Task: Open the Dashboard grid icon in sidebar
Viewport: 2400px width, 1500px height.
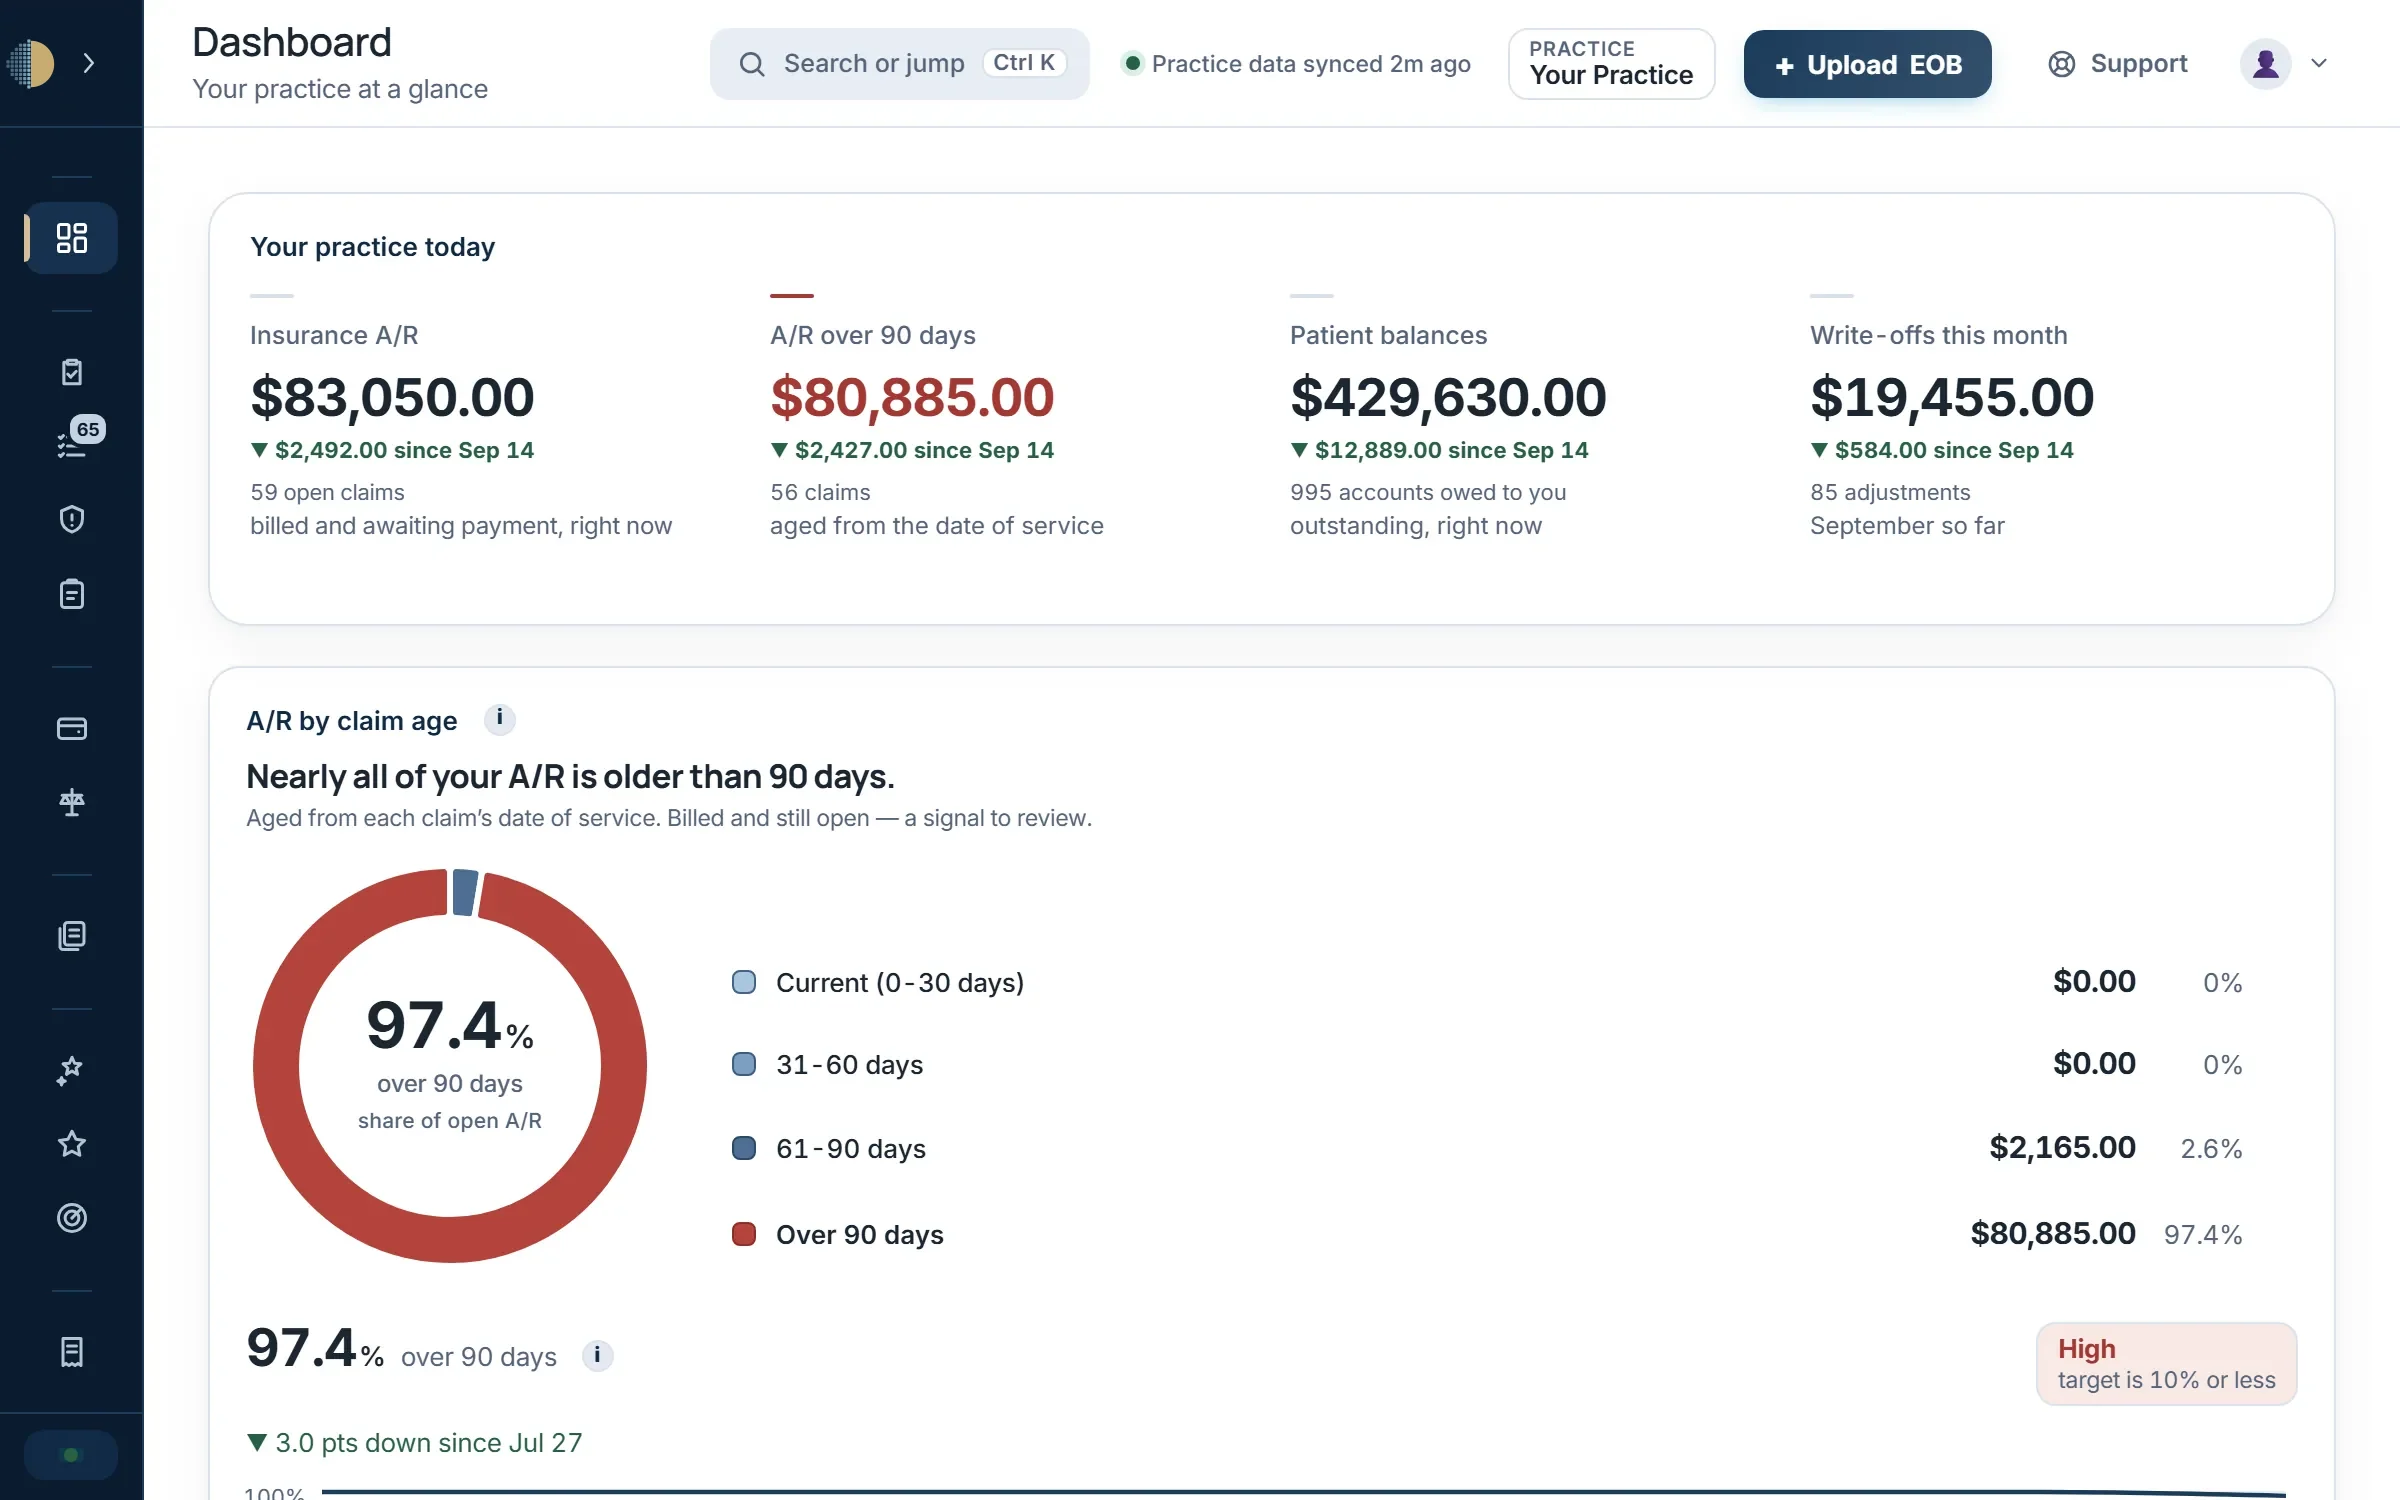Action: (71, 238)
